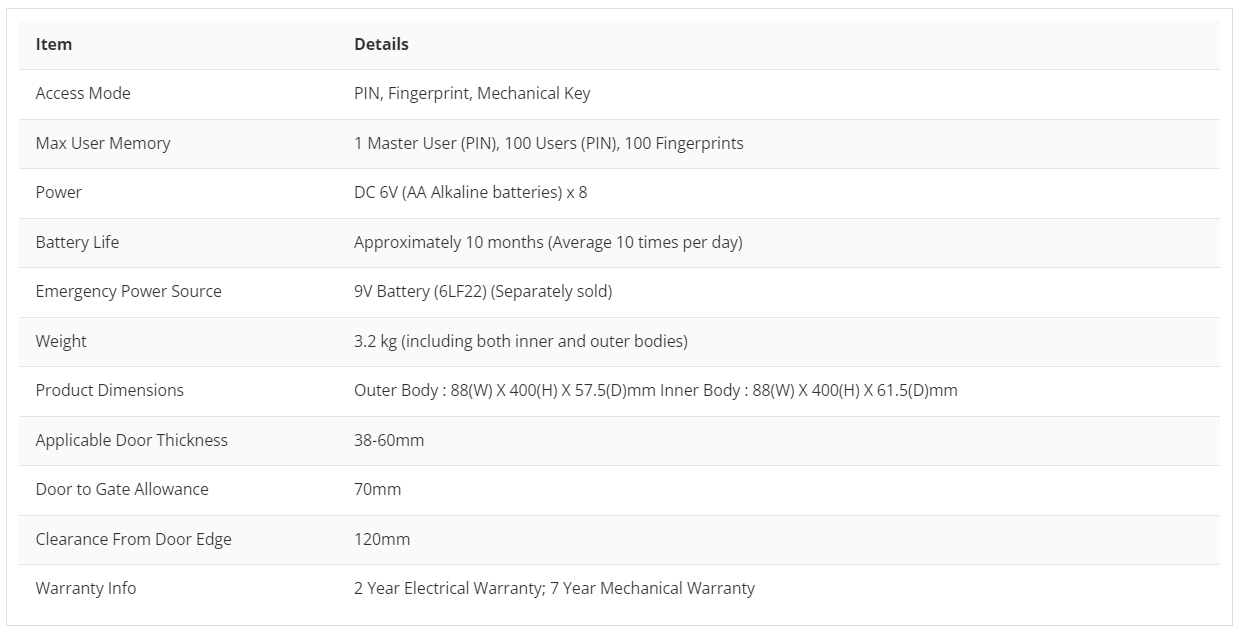
Task: Click the Outer Body dimensions text
Action: (x=505, y=390)
